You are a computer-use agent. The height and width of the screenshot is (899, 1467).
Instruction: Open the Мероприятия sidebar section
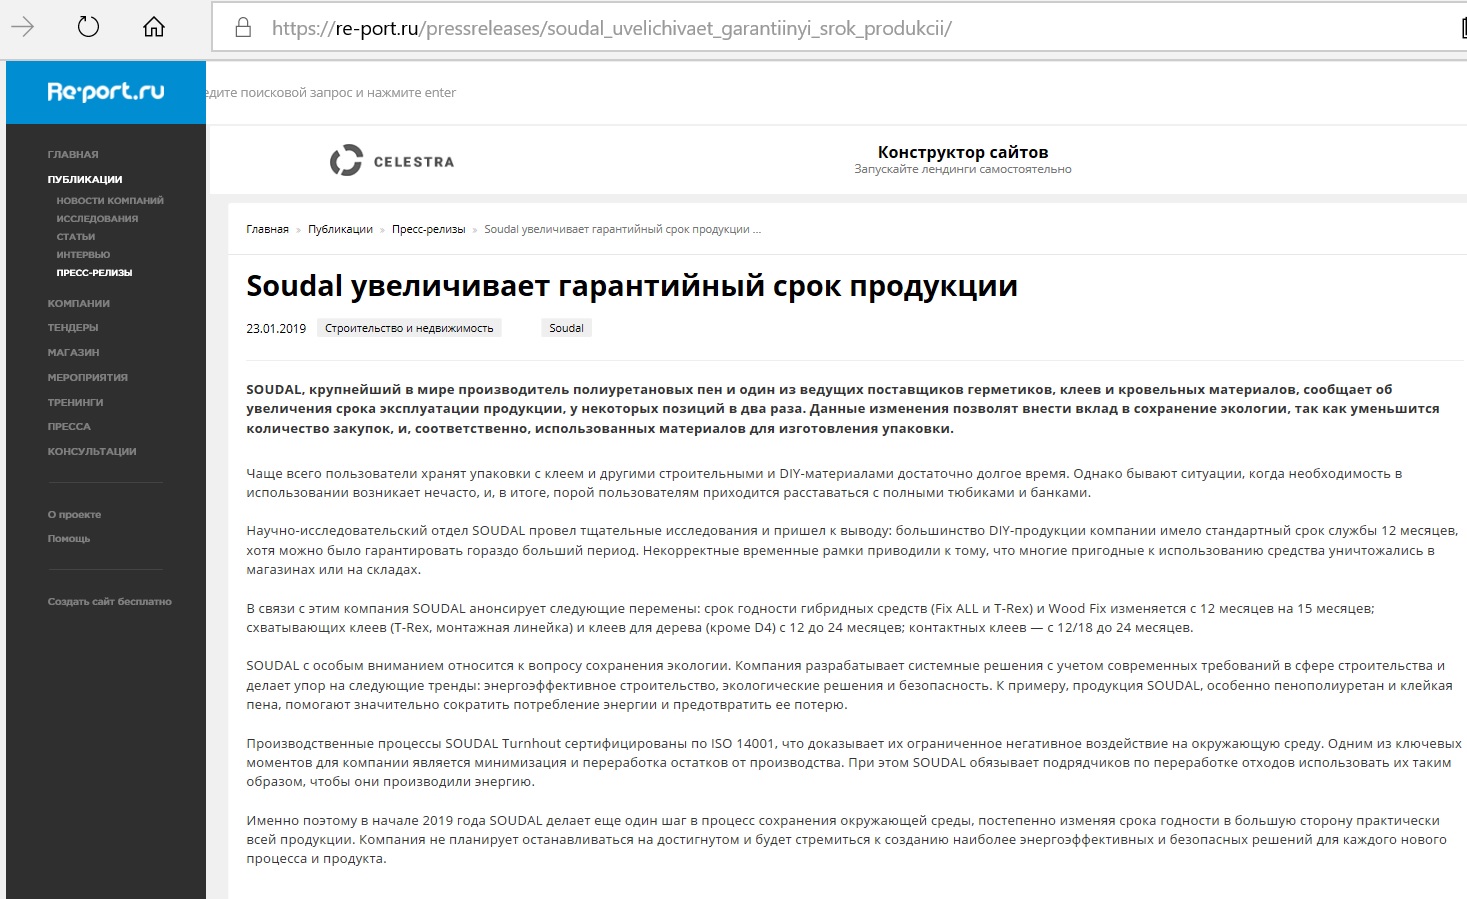[88, 378]
